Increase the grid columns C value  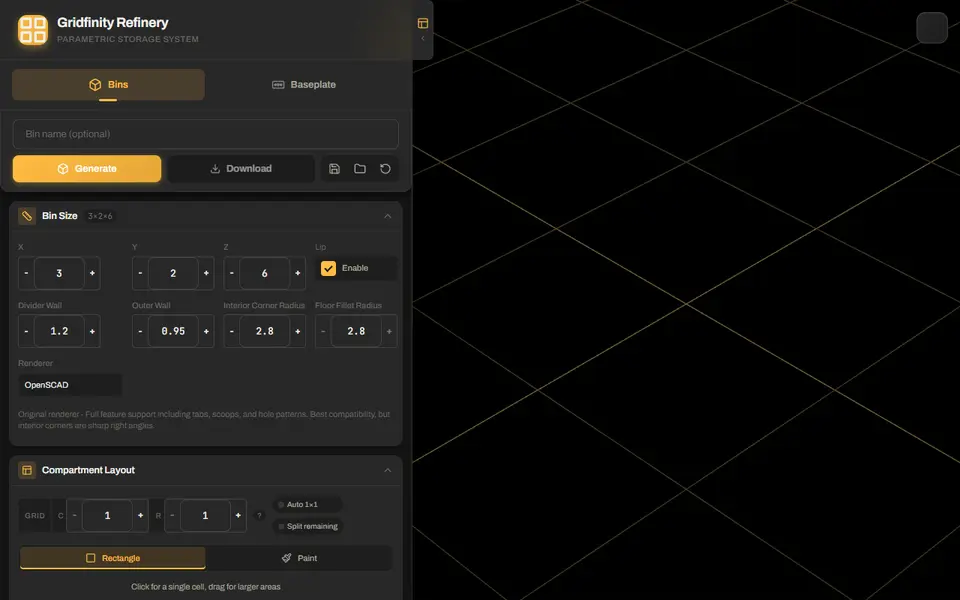pos(140,516)
